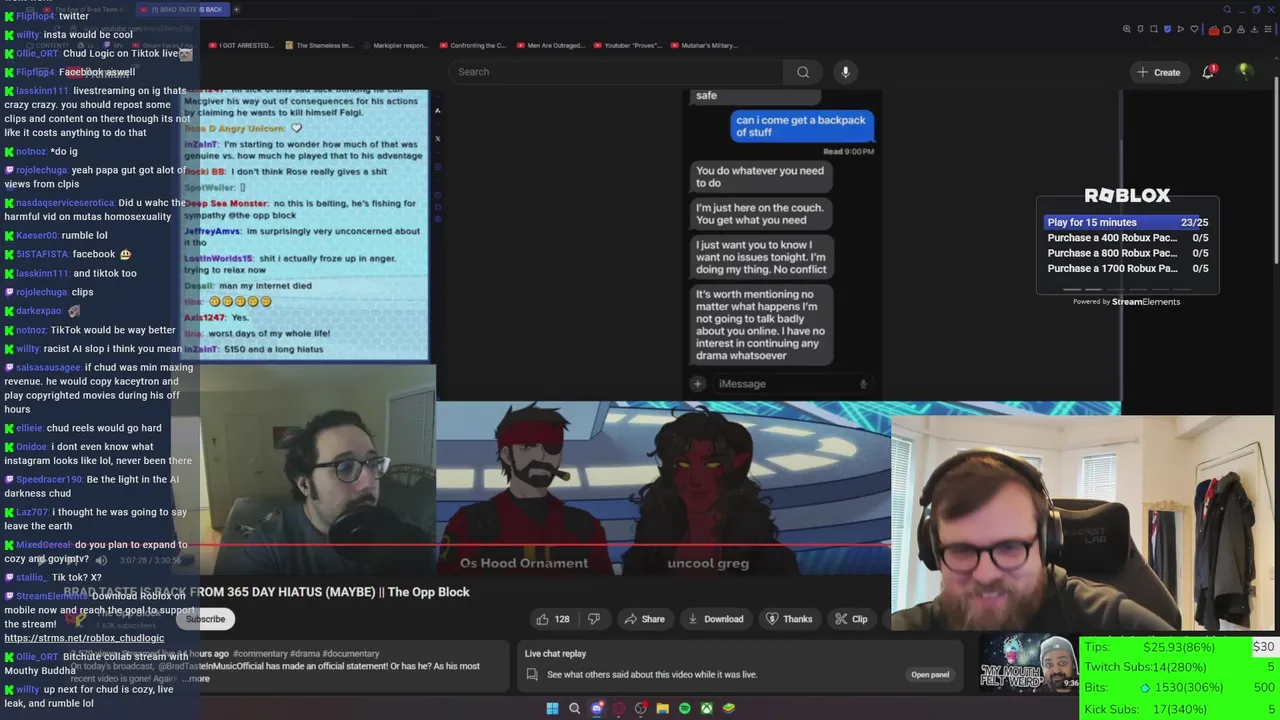Click the heart bookmark toolbar icon

[1194, 29]
